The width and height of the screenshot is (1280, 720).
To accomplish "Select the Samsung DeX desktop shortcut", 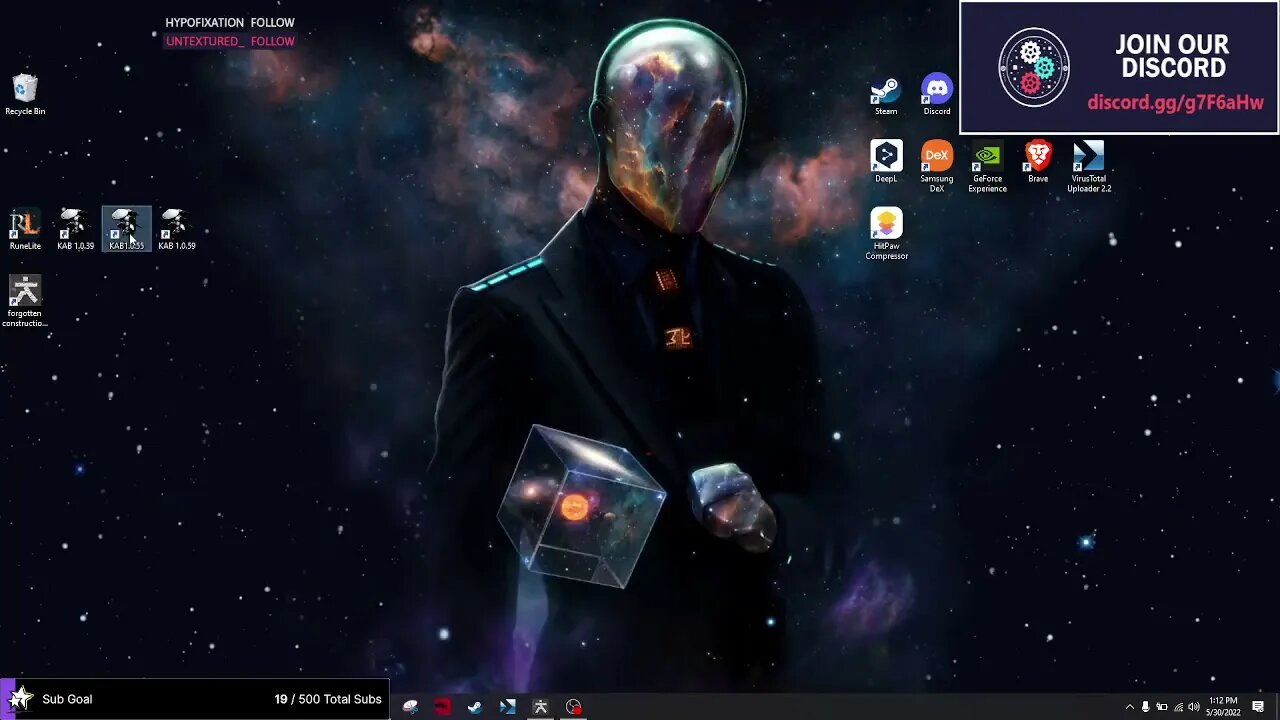I will tap(937, 166).
